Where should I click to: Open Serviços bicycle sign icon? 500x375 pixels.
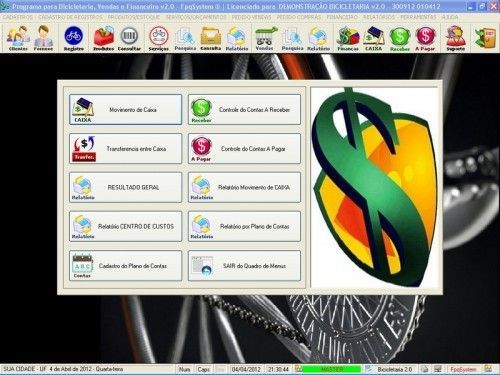[159, 38]
